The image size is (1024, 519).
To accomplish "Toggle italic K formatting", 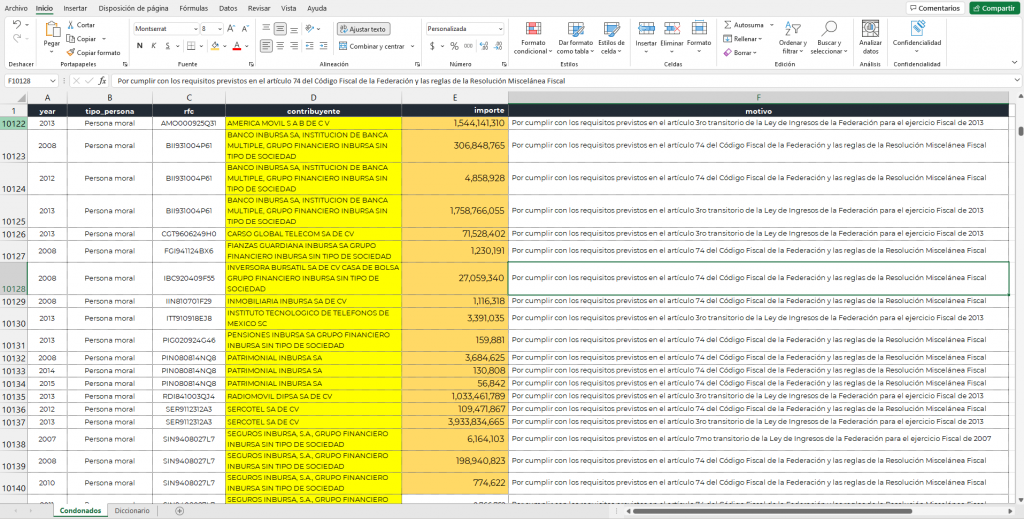I will (x=154, y=46).
